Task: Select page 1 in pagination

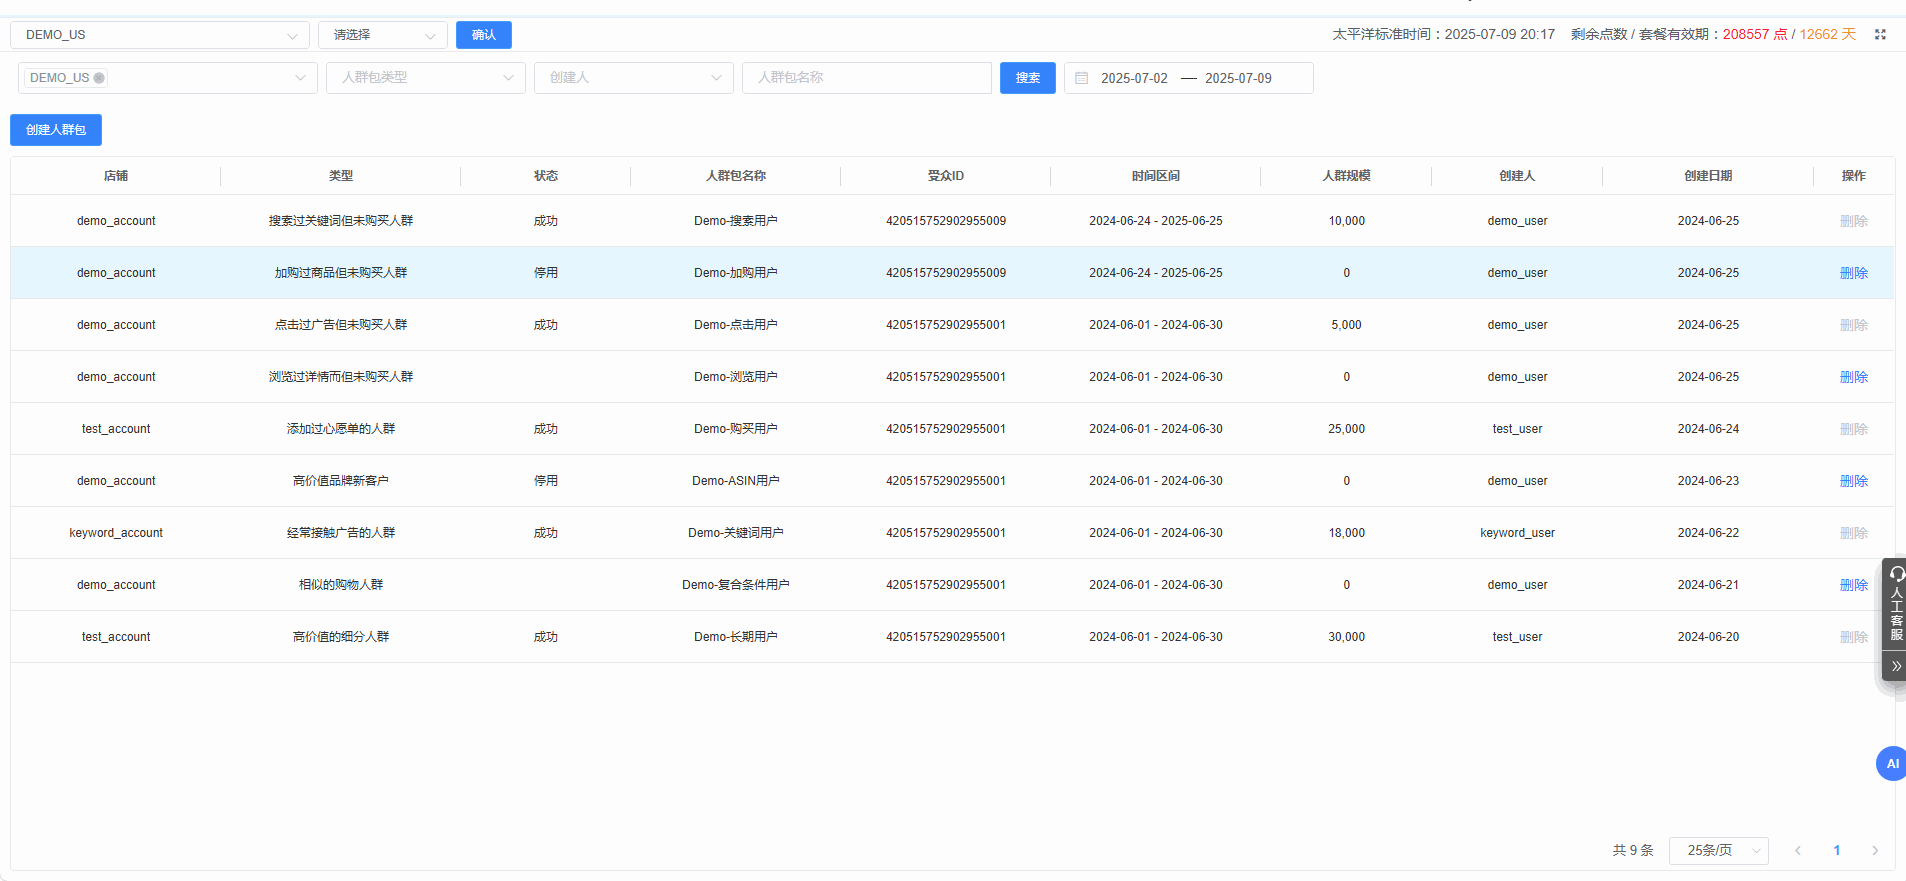Action: pos(1836,851)
